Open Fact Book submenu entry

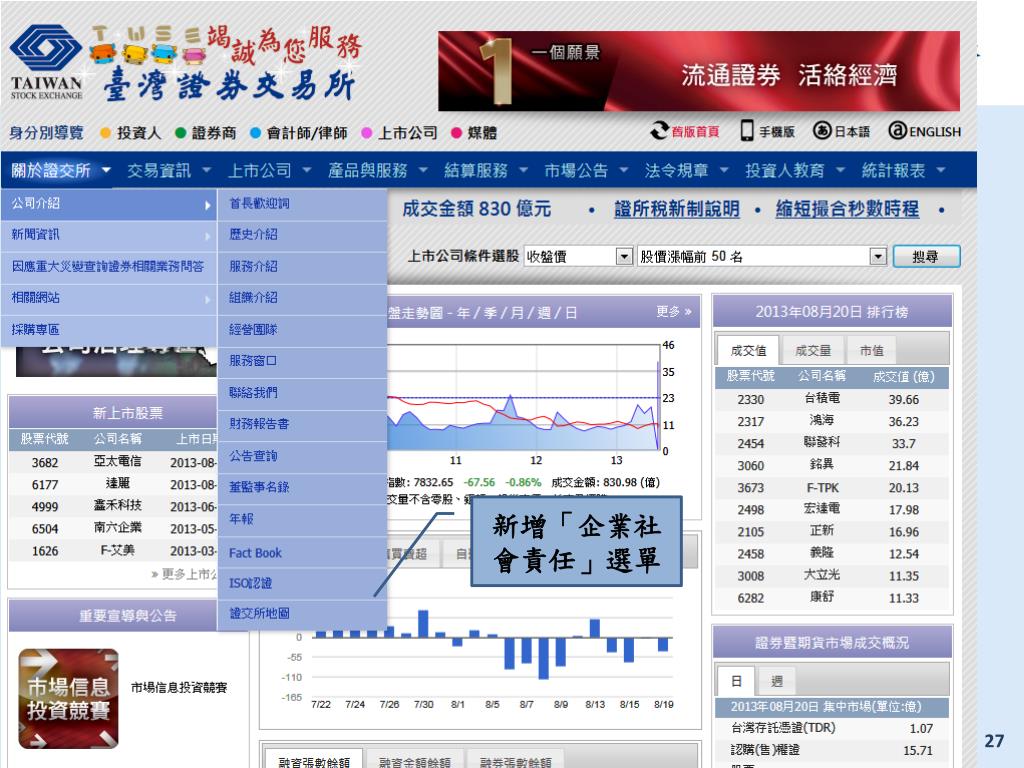click(x=302, y=552)
